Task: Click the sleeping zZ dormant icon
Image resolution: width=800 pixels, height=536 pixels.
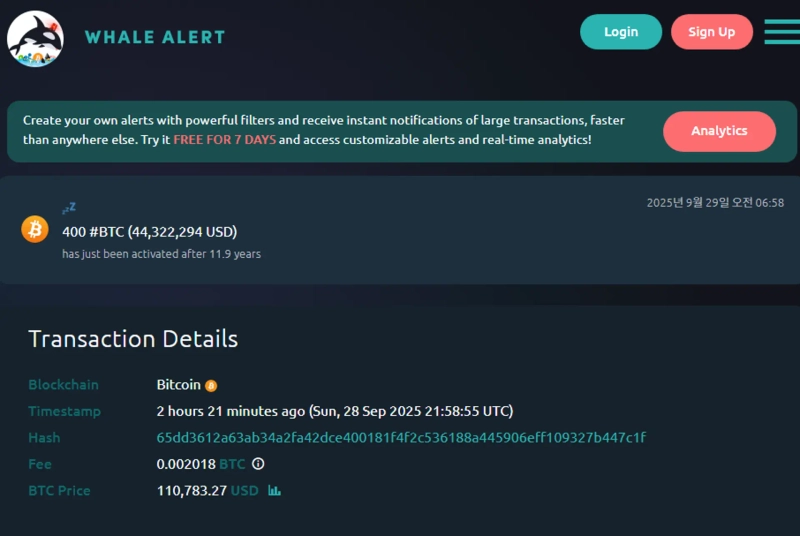Action: coord(69,208)
